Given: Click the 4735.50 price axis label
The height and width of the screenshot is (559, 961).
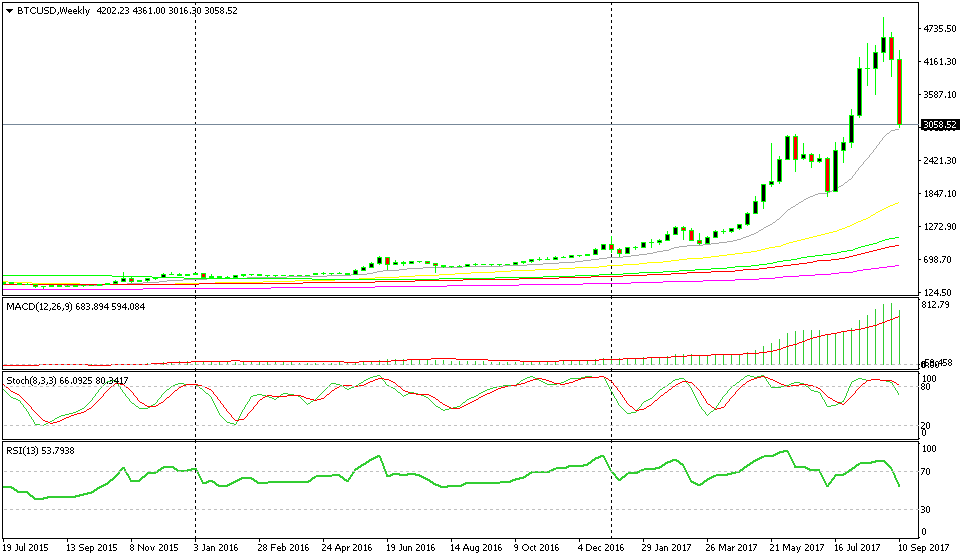Looking at the screenshot, I should [x=938, y=29].
